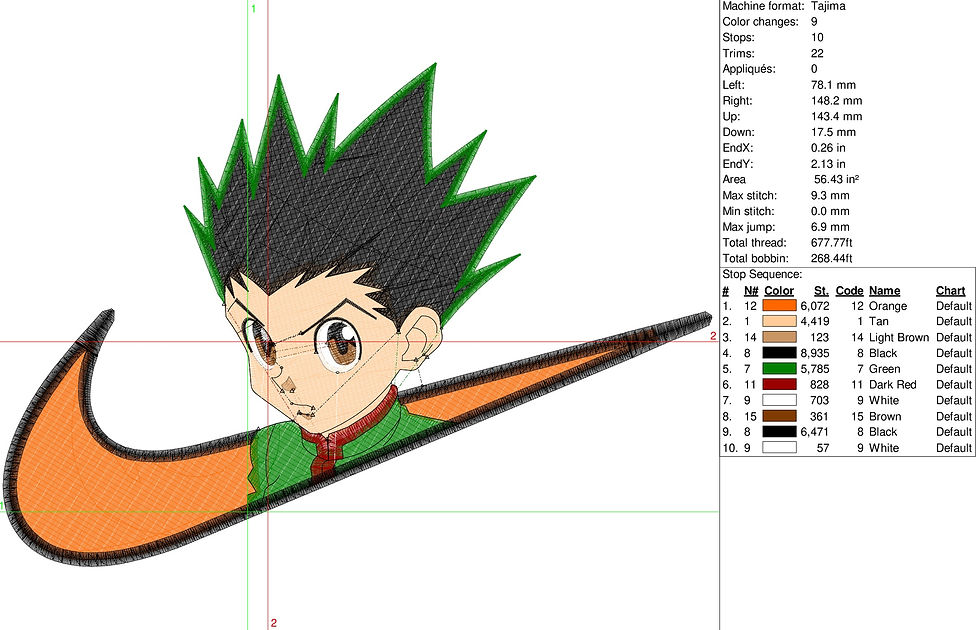Click the 'Tajima' machine format value
Image resolution: width=980 pixels, height=630 pixels.
(828, 6)
